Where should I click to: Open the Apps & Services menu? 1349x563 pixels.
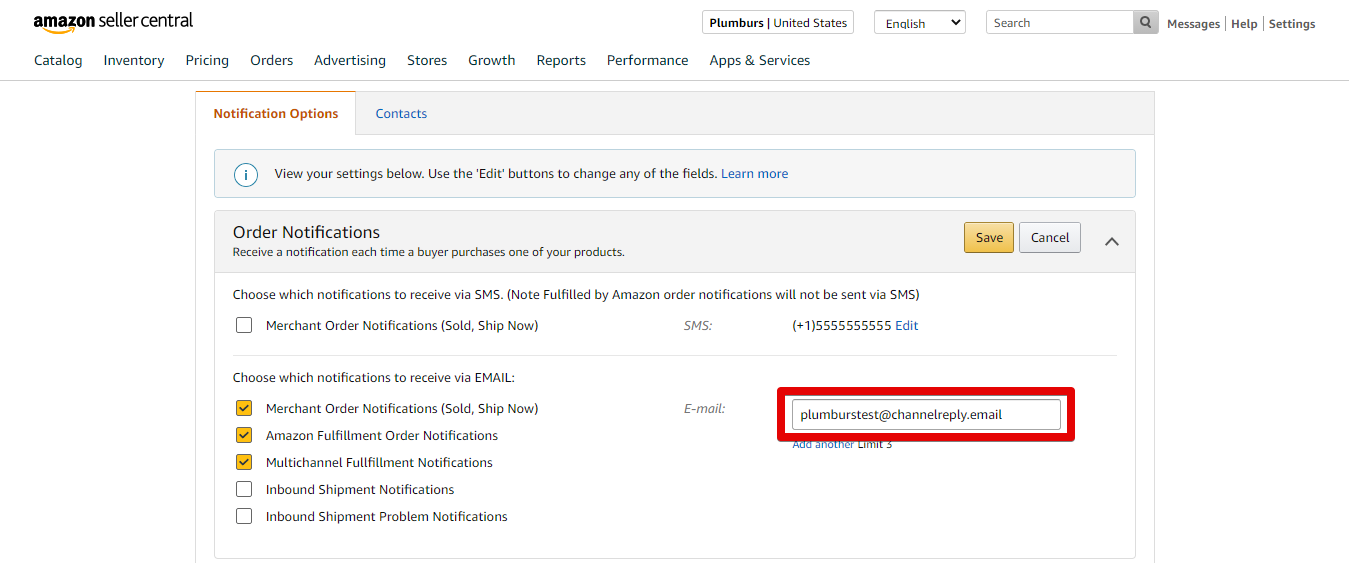(x=760, y=60)
